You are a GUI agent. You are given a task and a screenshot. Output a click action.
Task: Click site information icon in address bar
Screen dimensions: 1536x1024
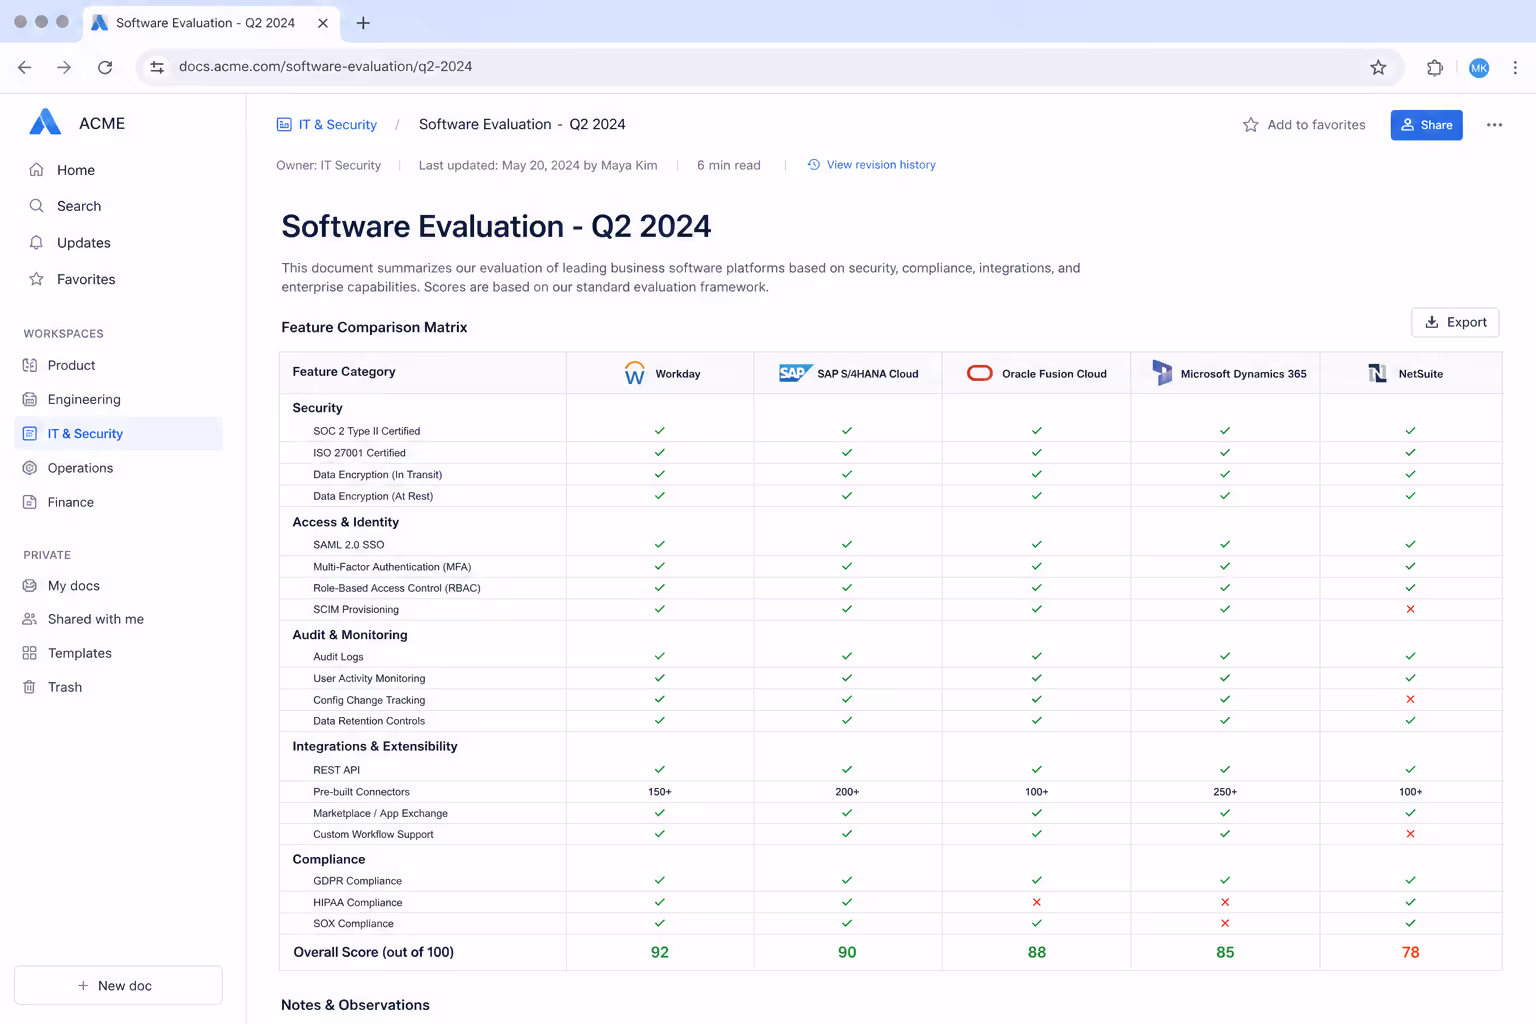coord(157,67)
